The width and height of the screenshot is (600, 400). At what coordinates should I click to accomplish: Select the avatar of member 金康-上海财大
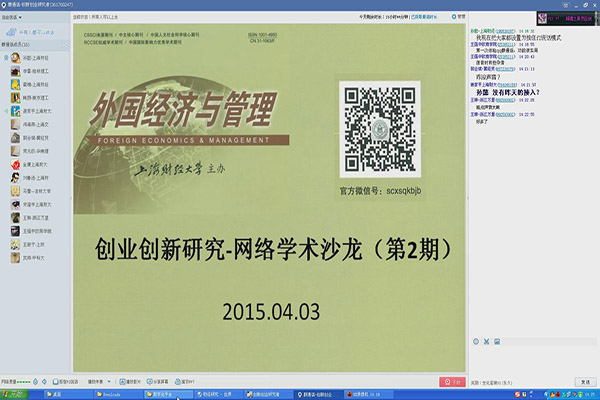pyautogui.click(x=13, y=163)
